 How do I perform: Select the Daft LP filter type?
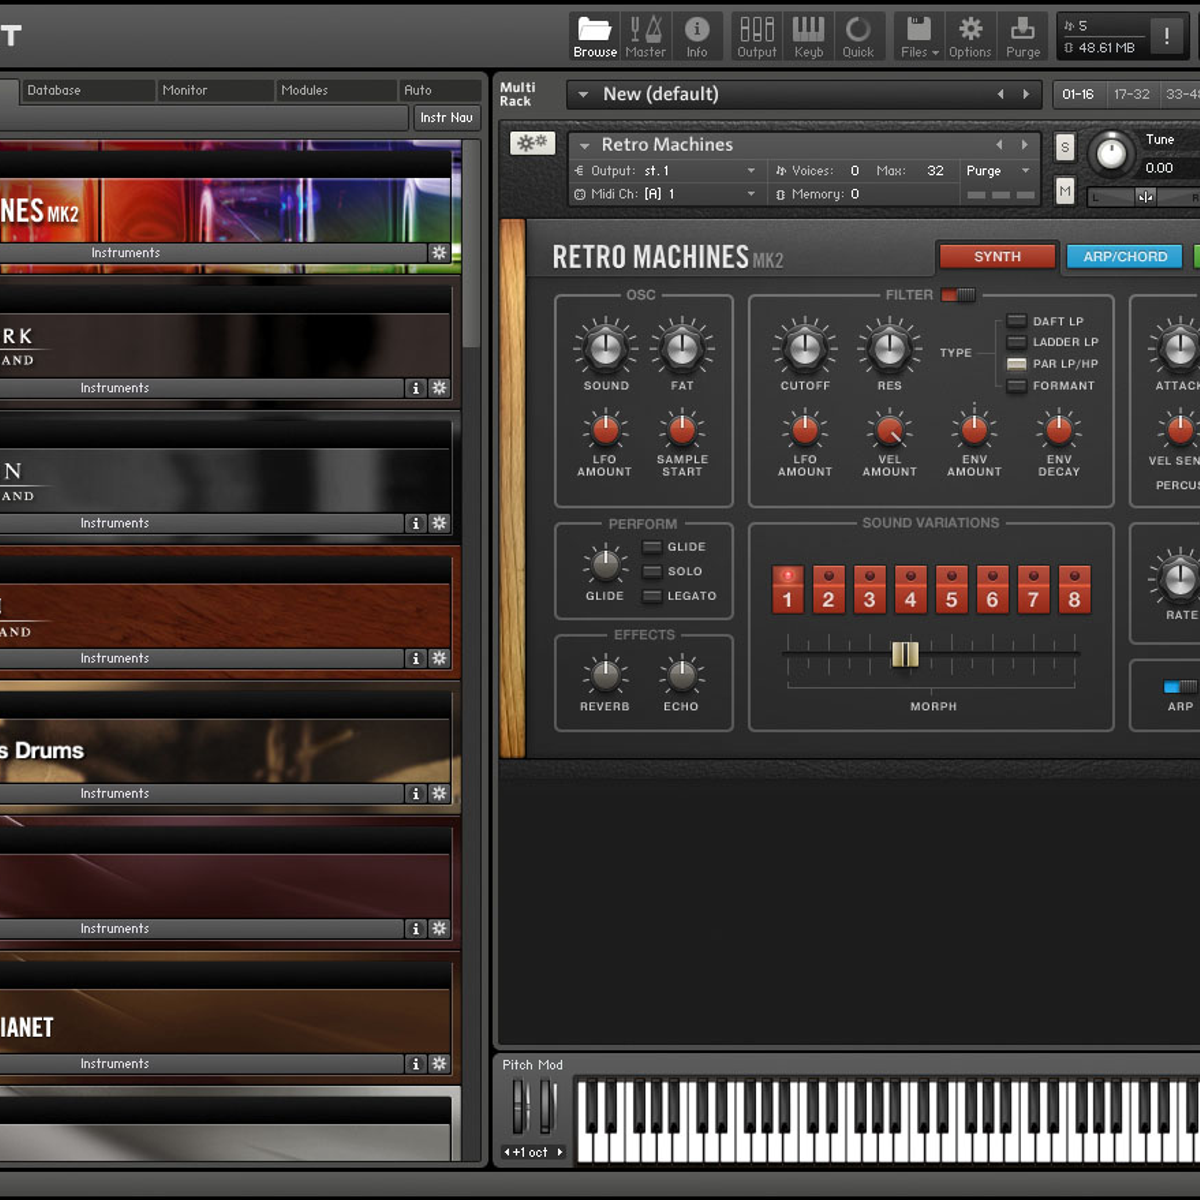1017,321
